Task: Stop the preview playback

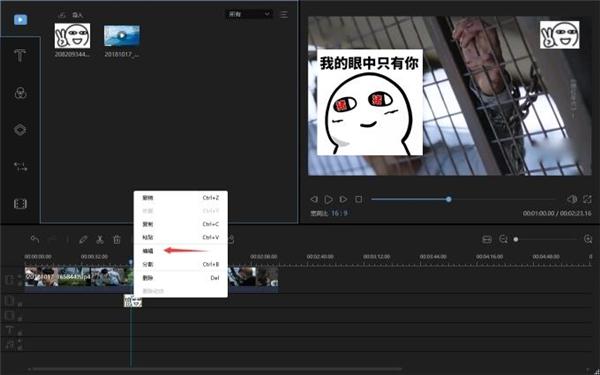Action: click(x=358, y=199)
